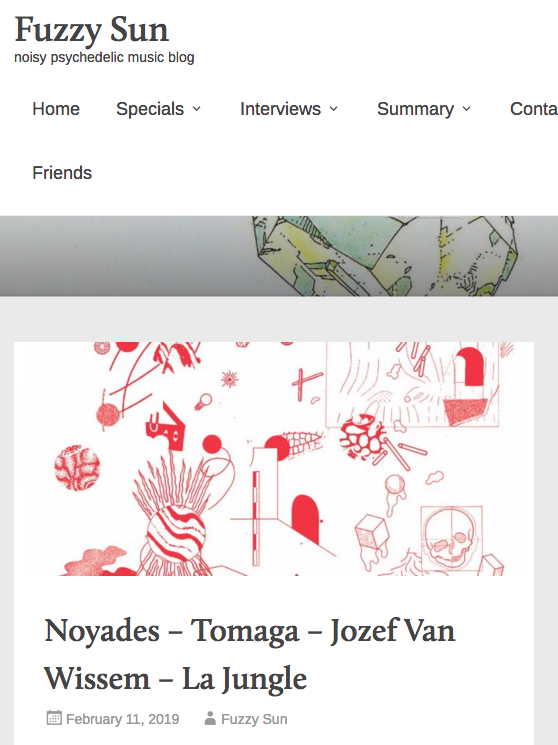Click the February 11, 2019 date link

tap(123, 719)
